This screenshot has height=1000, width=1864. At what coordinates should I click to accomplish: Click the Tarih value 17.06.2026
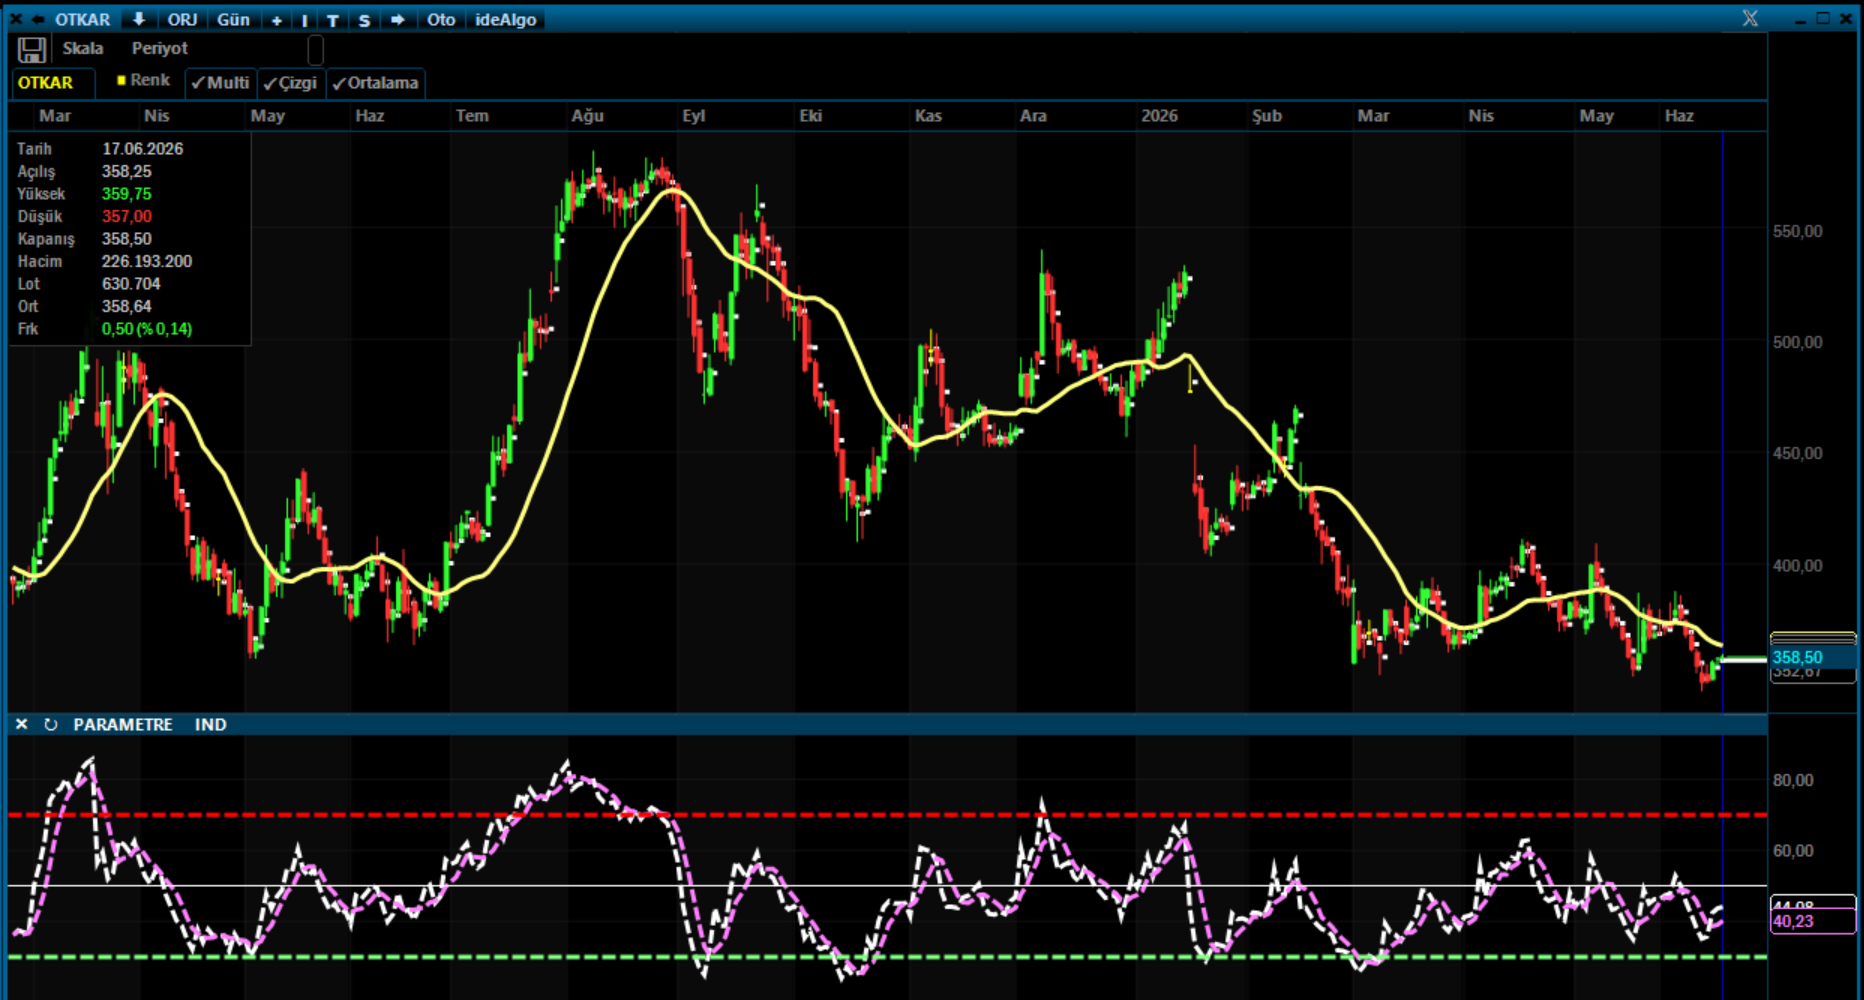pyautogui.click(x=142, y=149)
